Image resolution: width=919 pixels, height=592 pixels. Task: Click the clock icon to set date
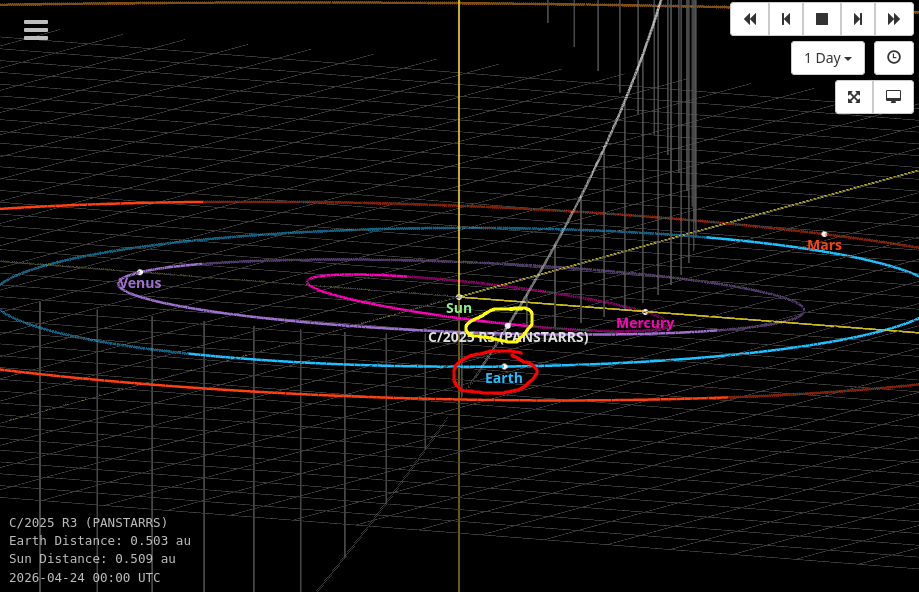tap(894, 58)
